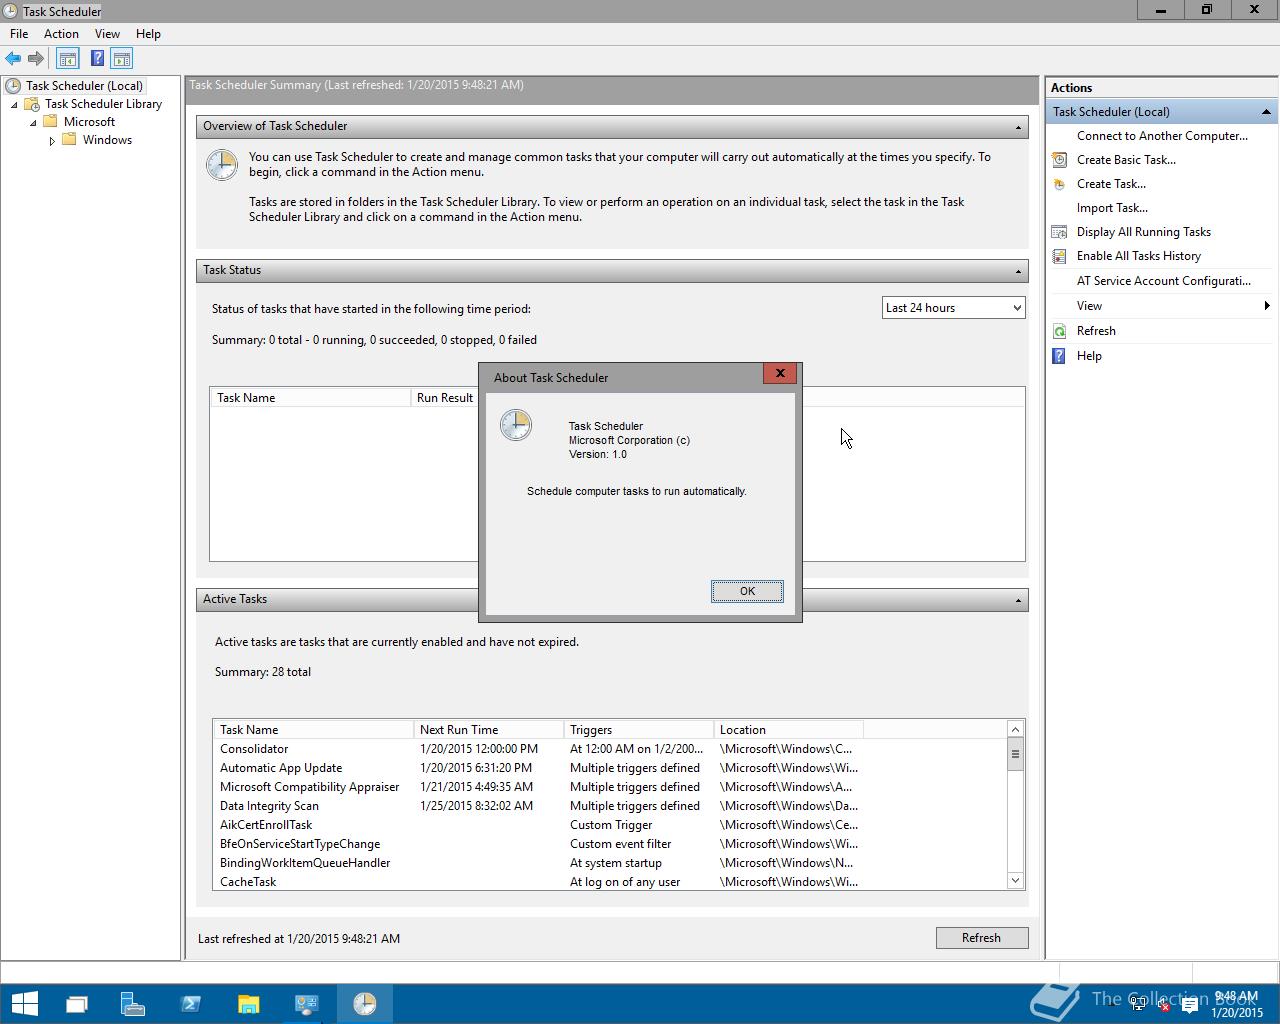The height and width of the screenshot is (1024, 1280).
Task: Click Display All Running Tasks action
Action: coord(1144,232)
